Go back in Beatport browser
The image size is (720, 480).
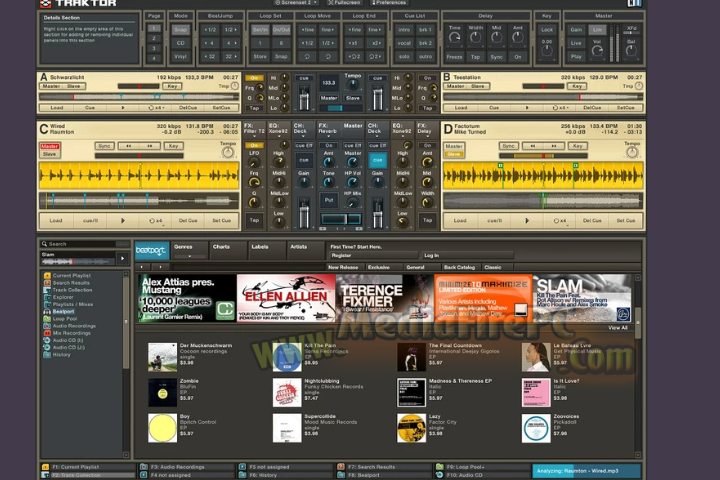pos(142,267)
